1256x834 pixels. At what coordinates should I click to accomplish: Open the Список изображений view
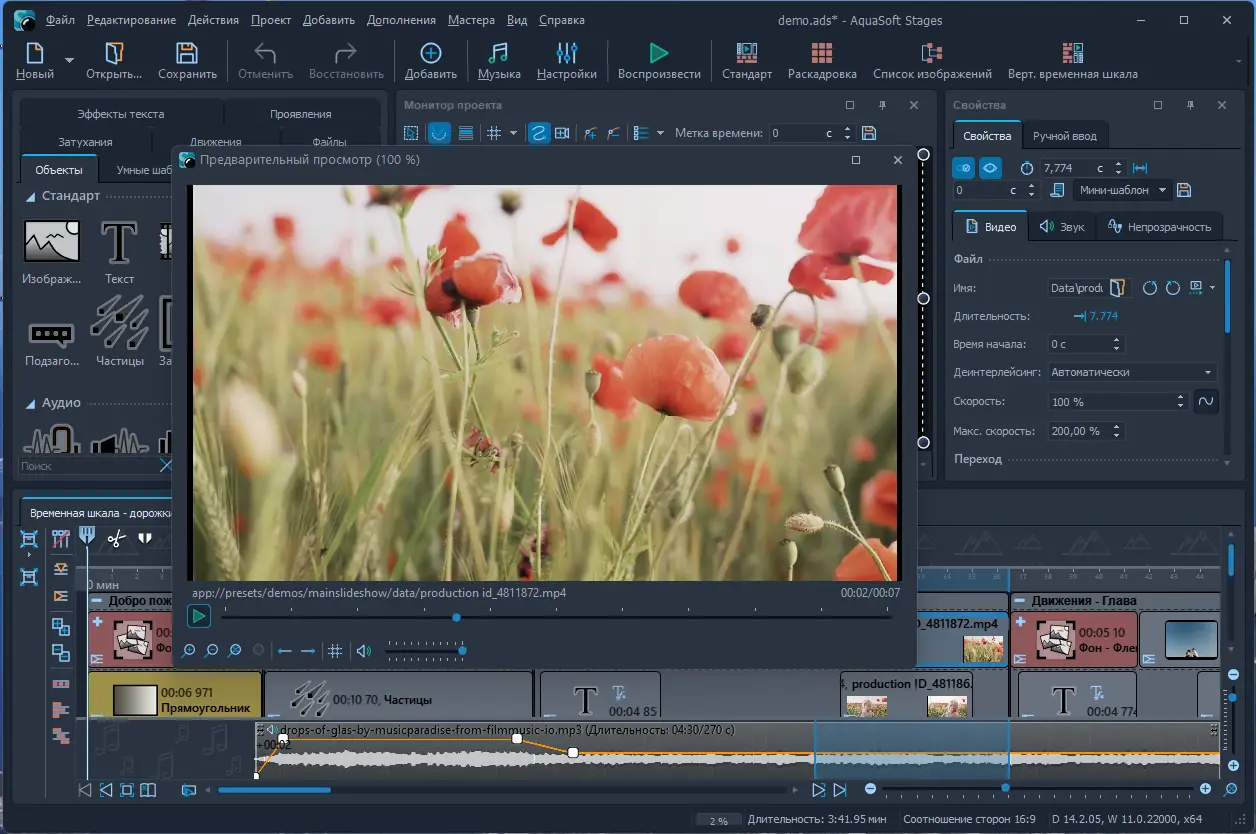click(x=931, y=60)
